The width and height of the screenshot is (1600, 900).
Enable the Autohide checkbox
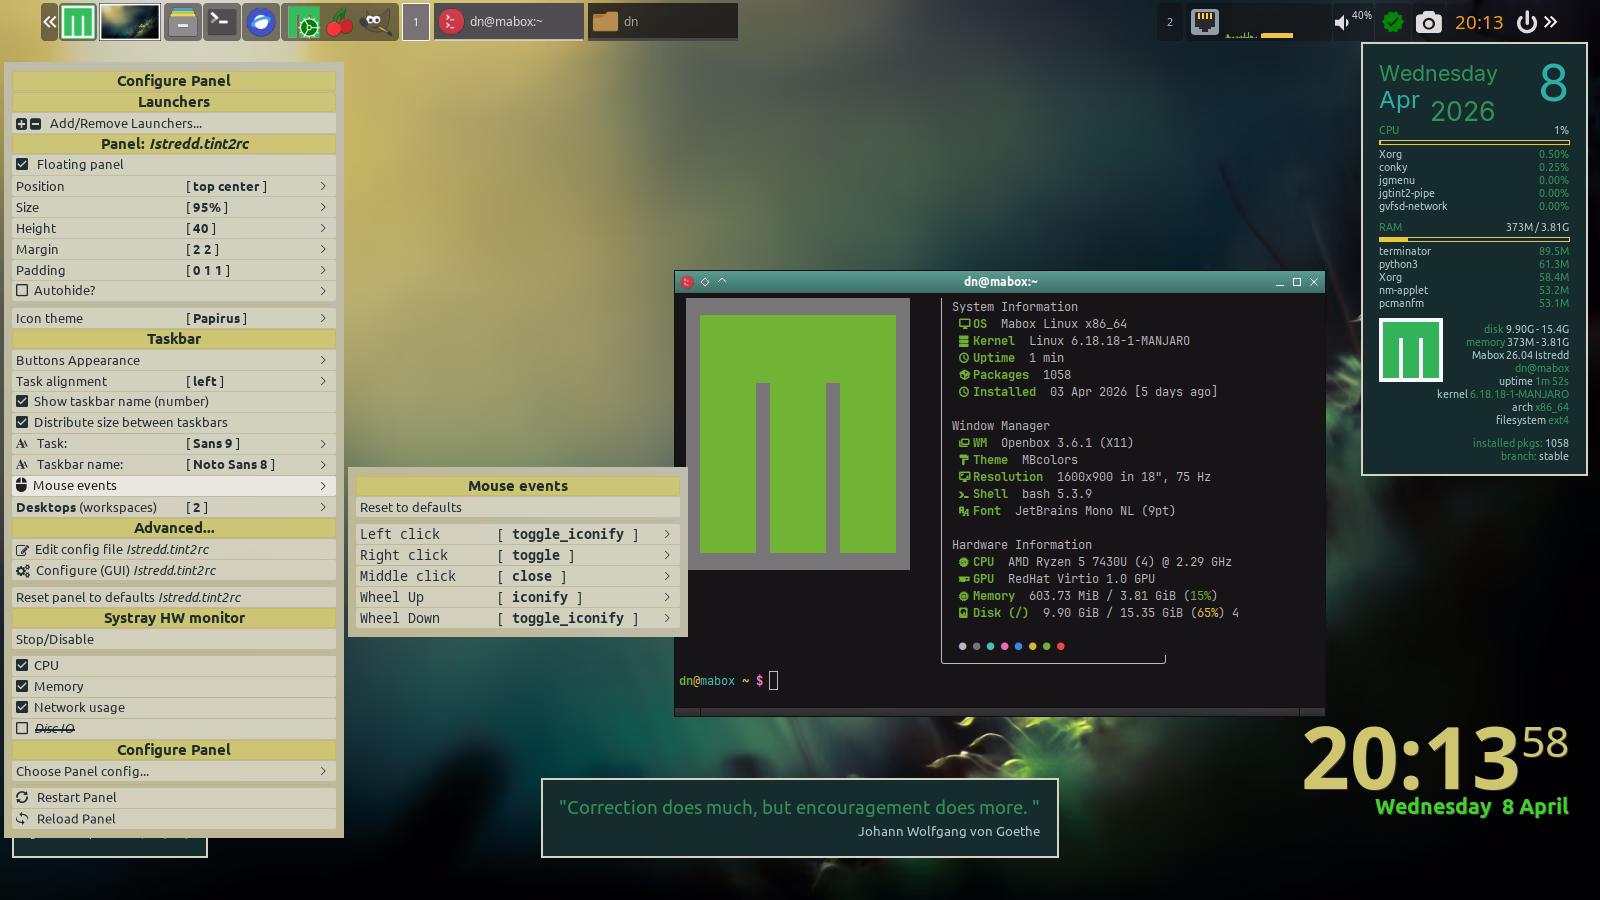point(22,290)
